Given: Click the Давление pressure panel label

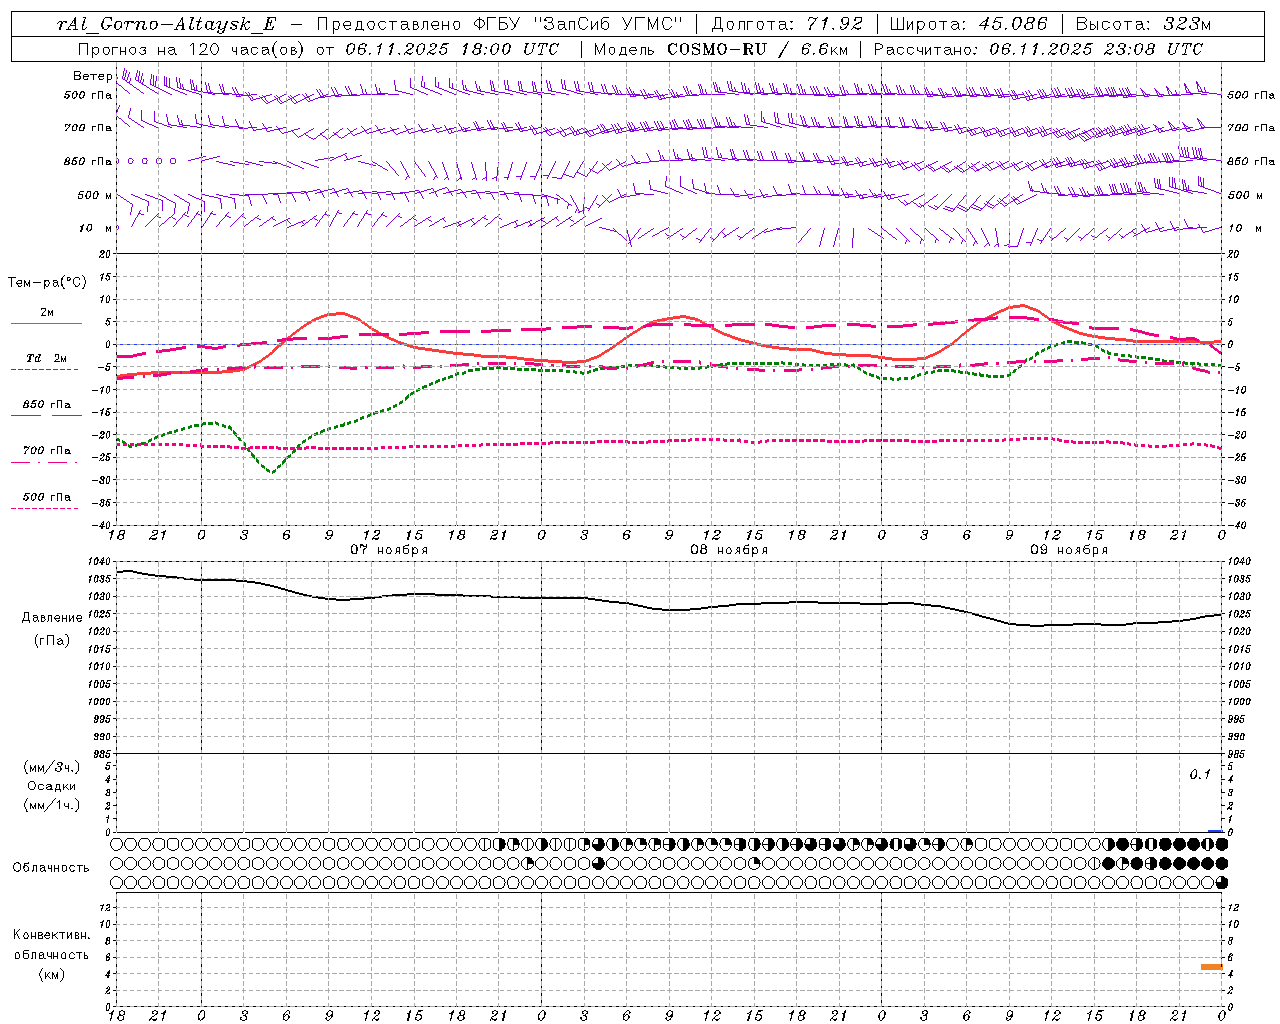Looking at the screenshot, I should pos(52,618).
